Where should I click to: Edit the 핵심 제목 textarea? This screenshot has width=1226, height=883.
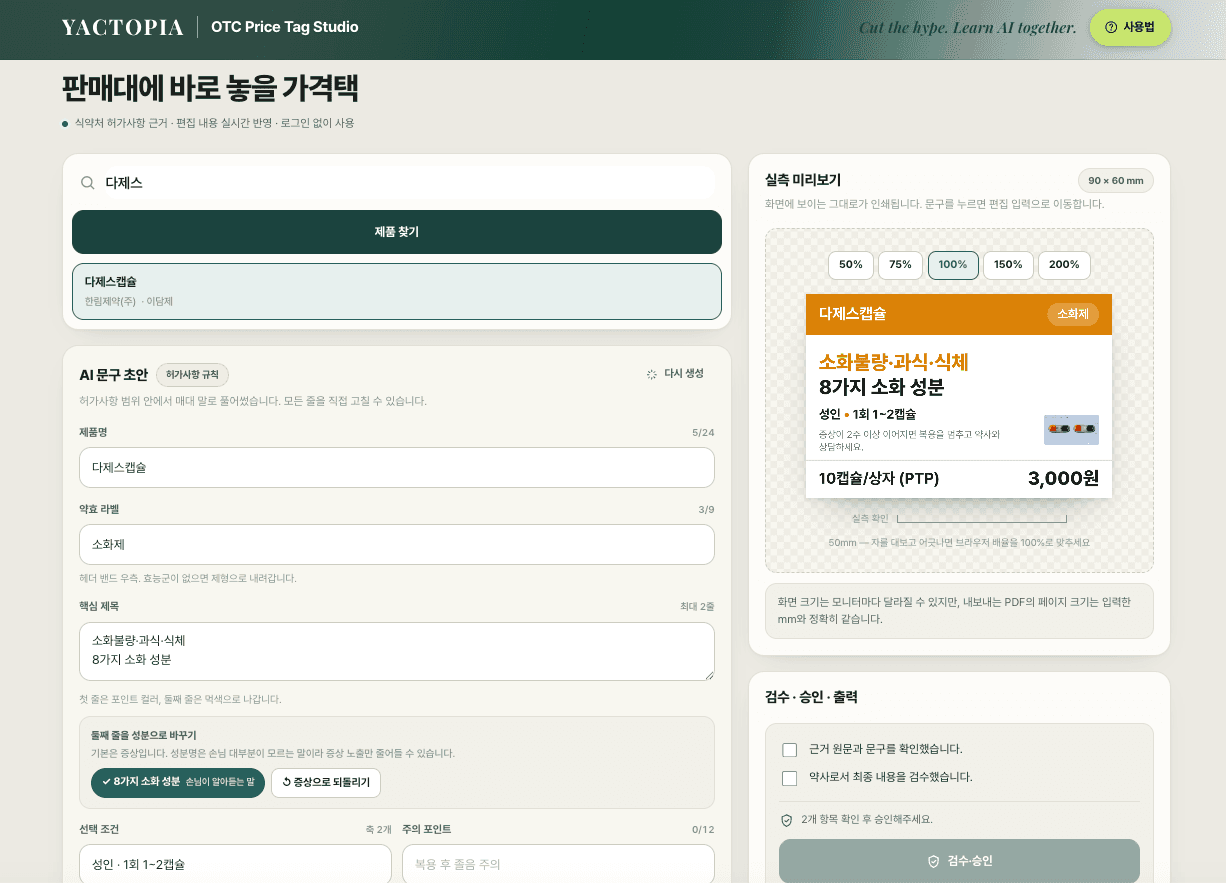tap(397, 651)
